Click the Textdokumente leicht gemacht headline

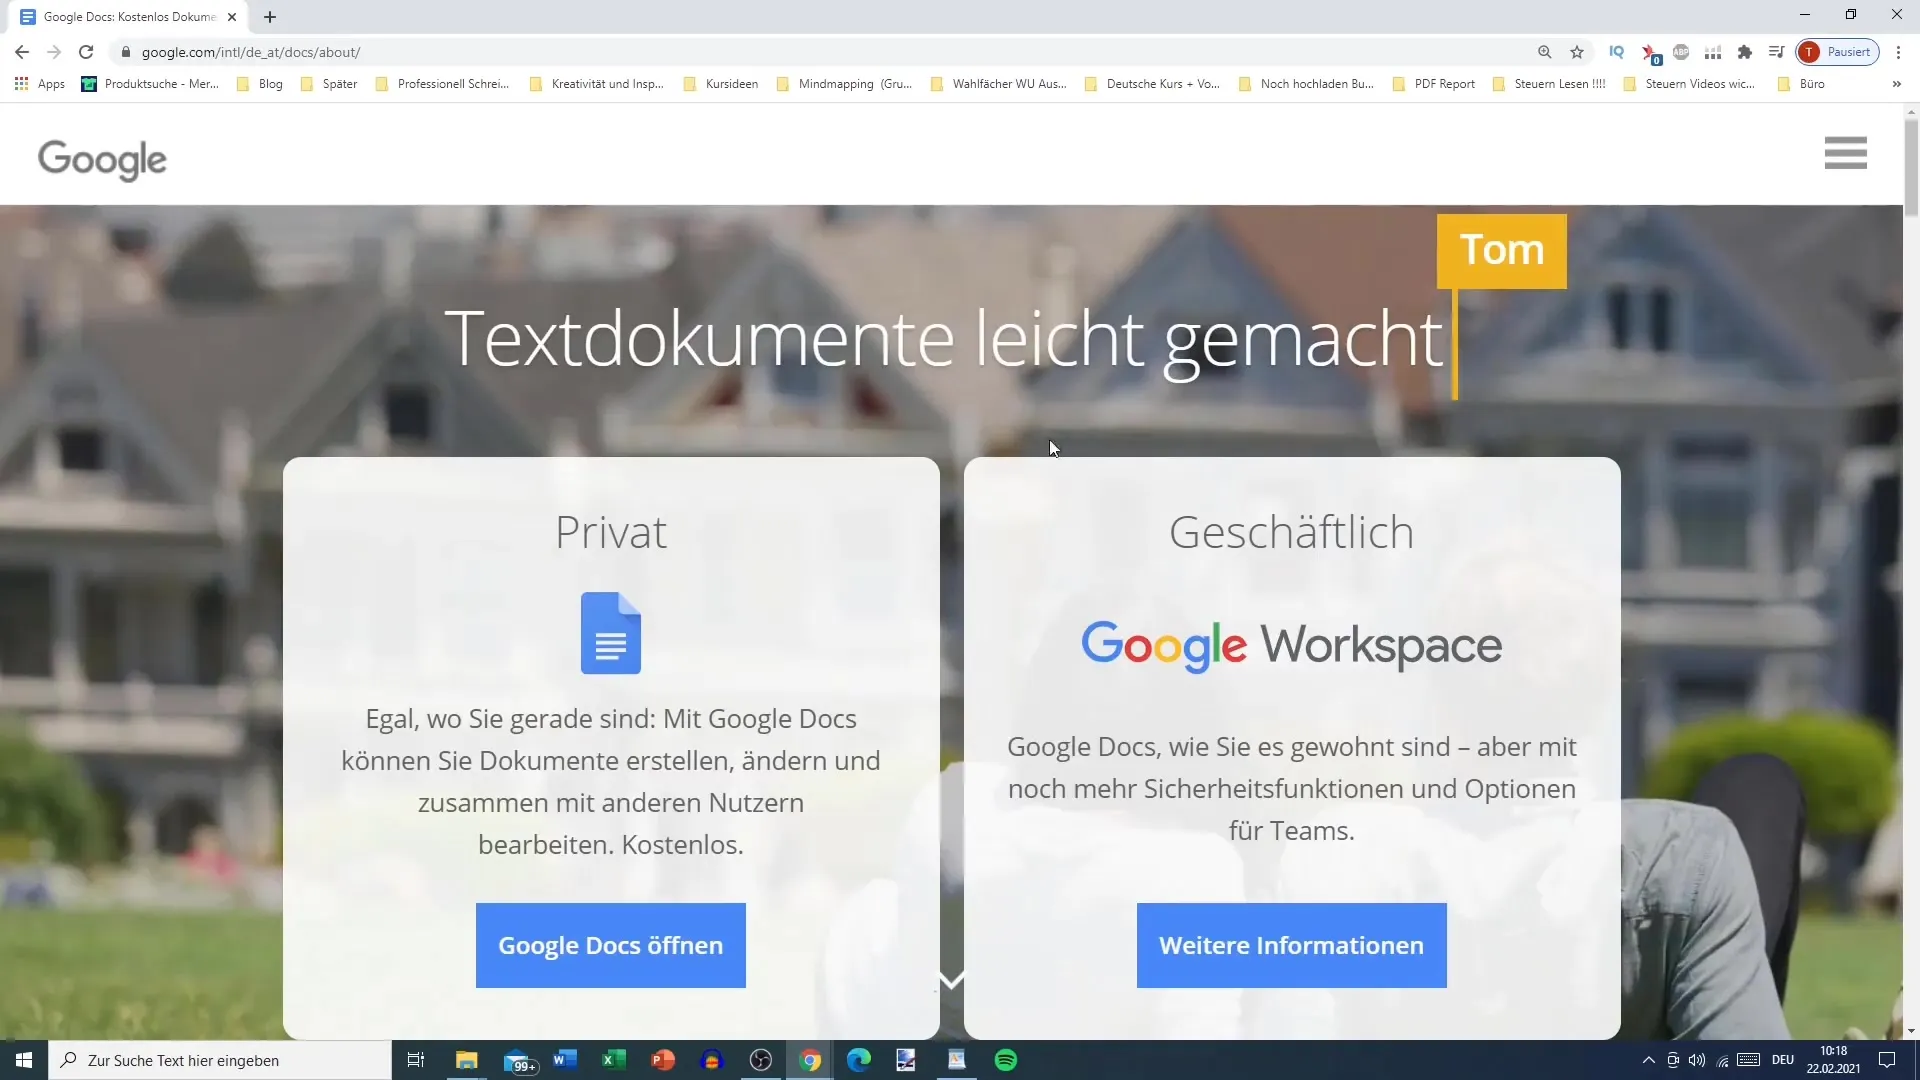coord(944,340)
